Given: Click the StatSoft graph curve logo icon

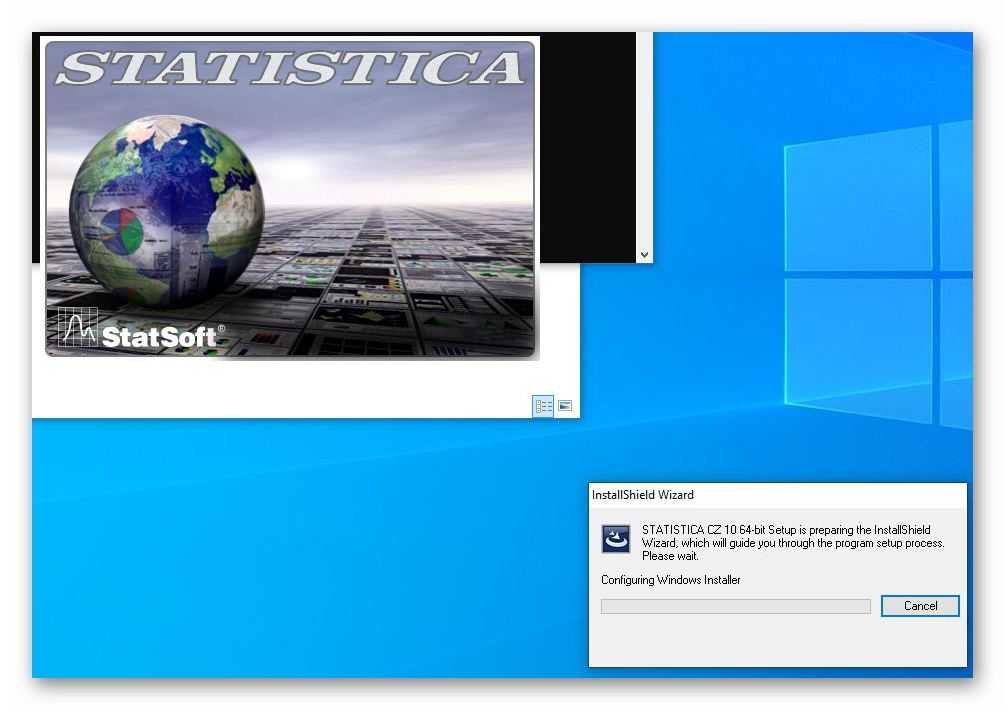Looking at the screenshot, I should [78, 327].
